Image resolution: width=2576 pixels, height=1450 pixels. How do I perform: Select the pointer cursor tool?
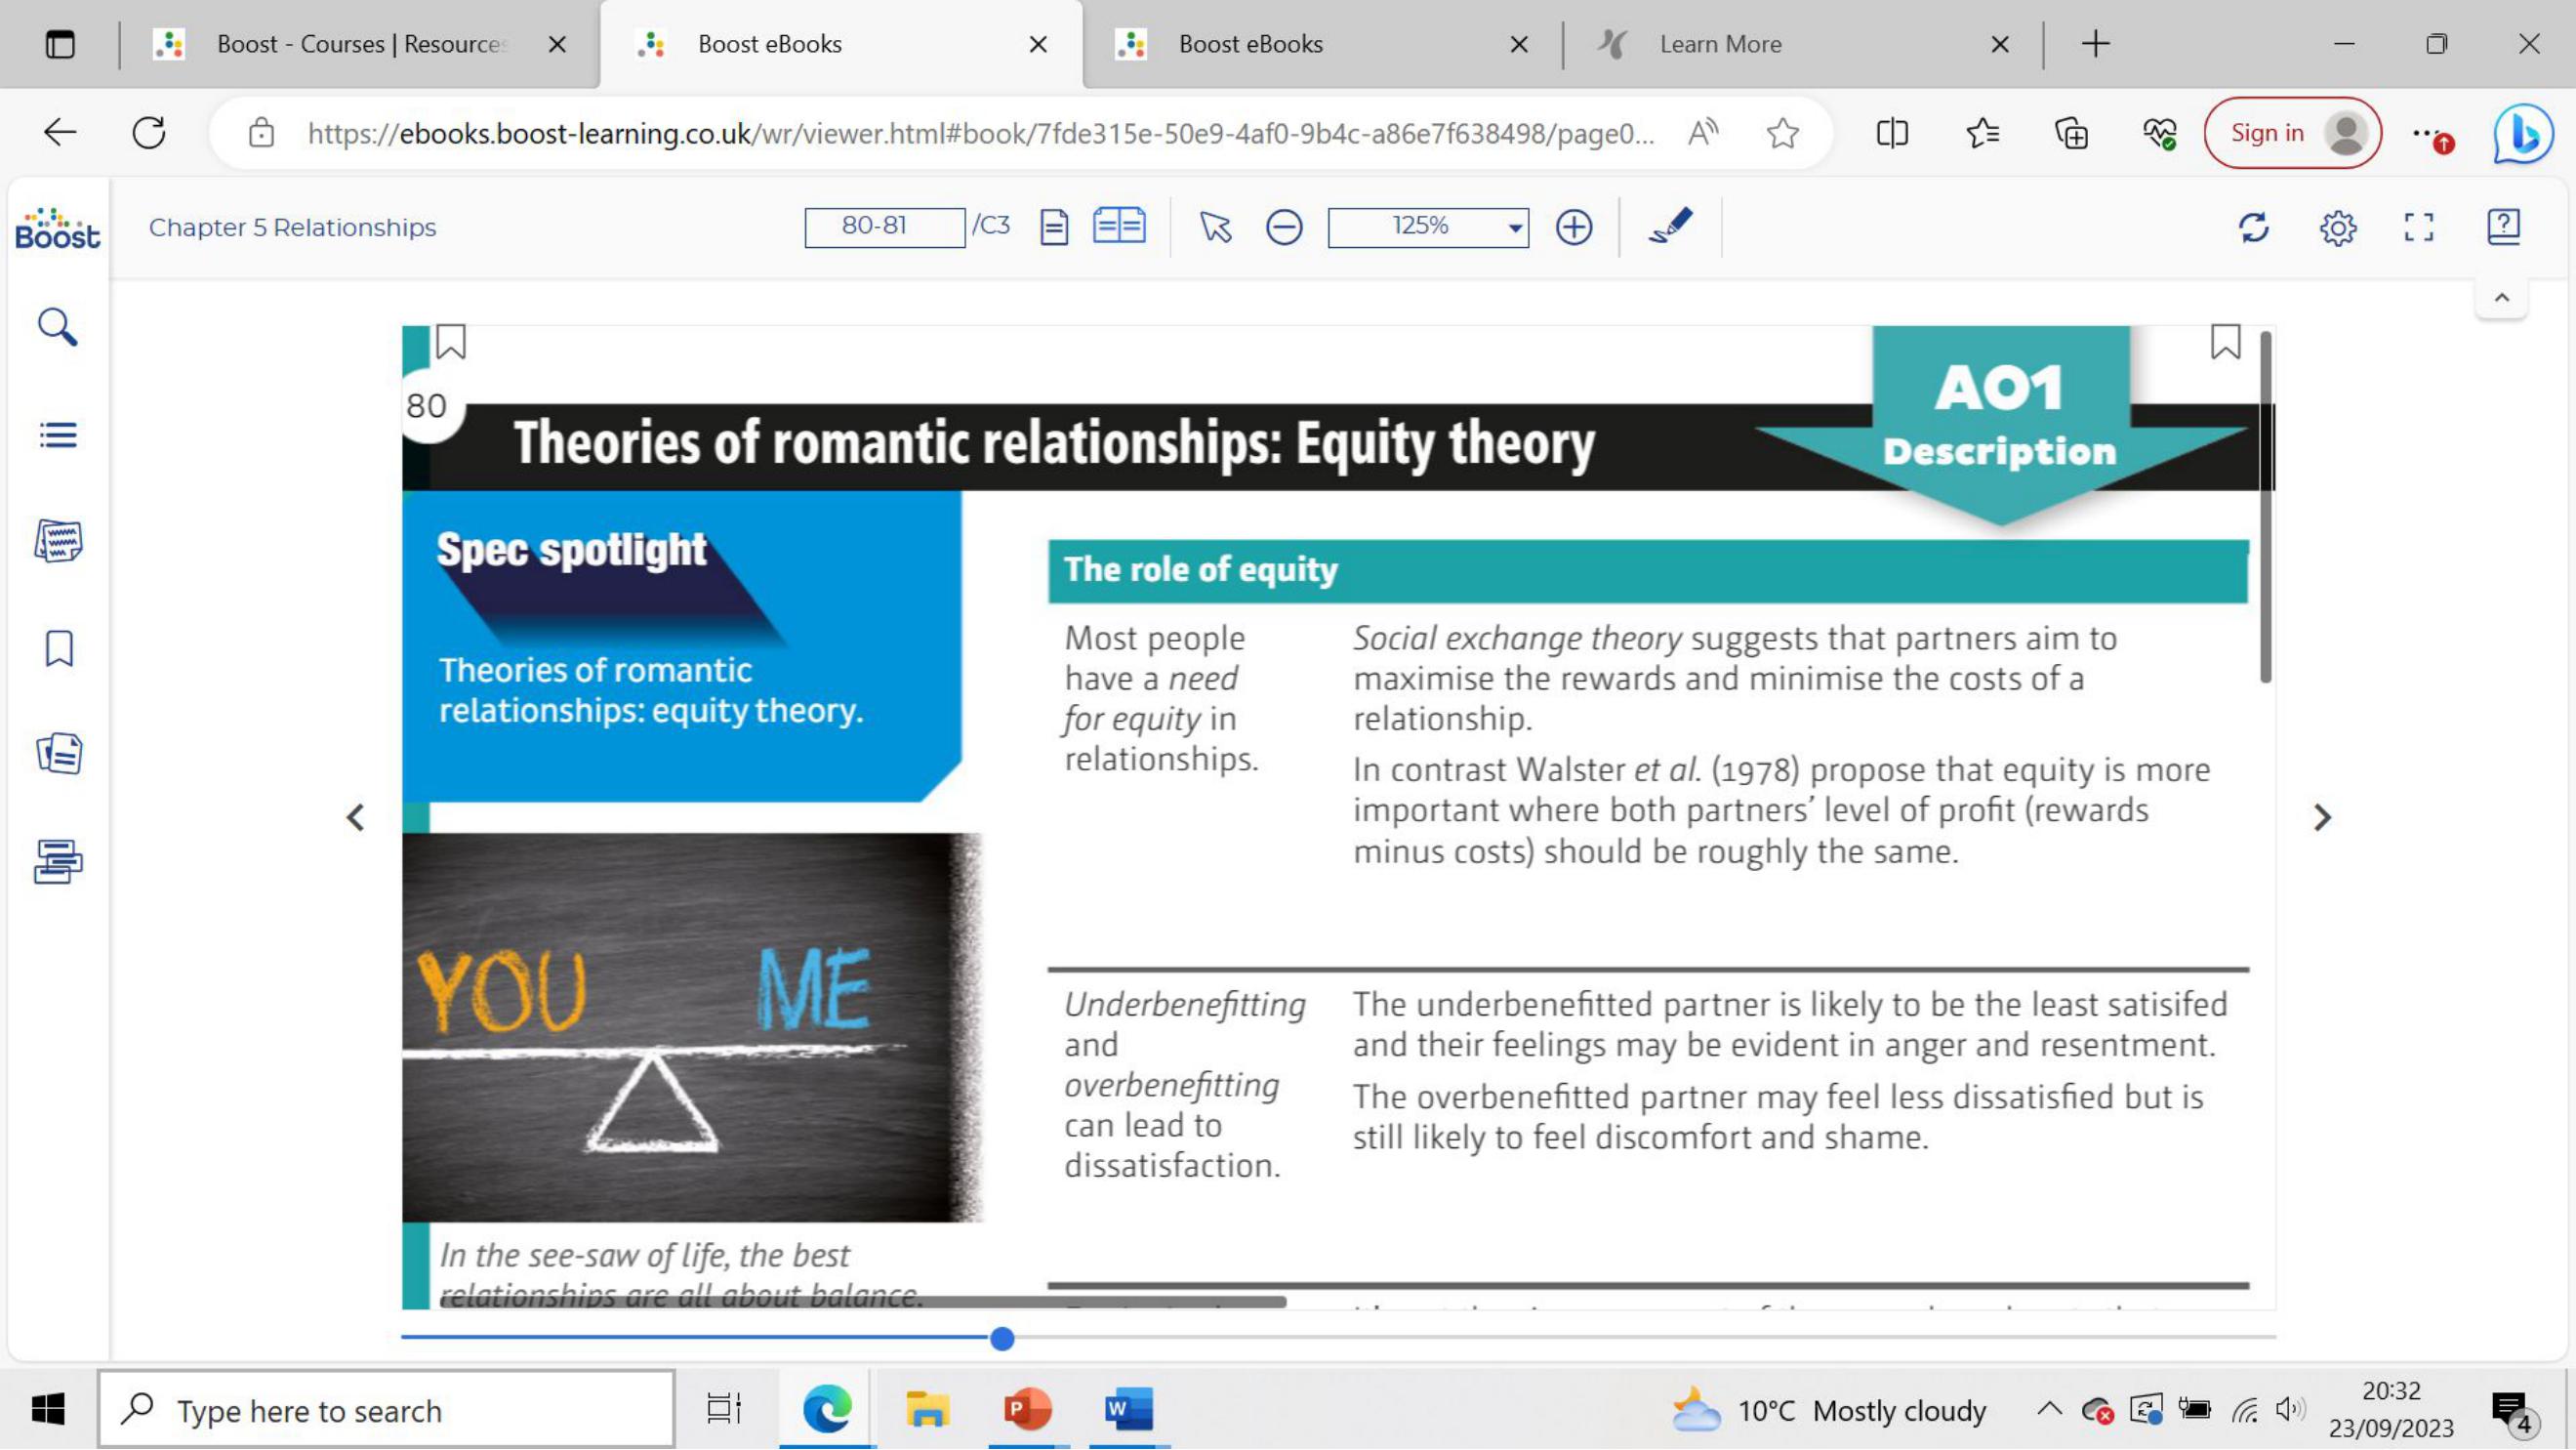pyautogui.click(x=1215, y=227)
